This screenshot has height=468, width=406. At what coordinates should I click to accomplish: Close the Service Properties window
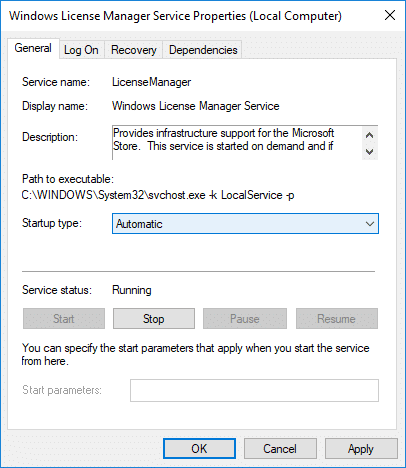point(390,15)
